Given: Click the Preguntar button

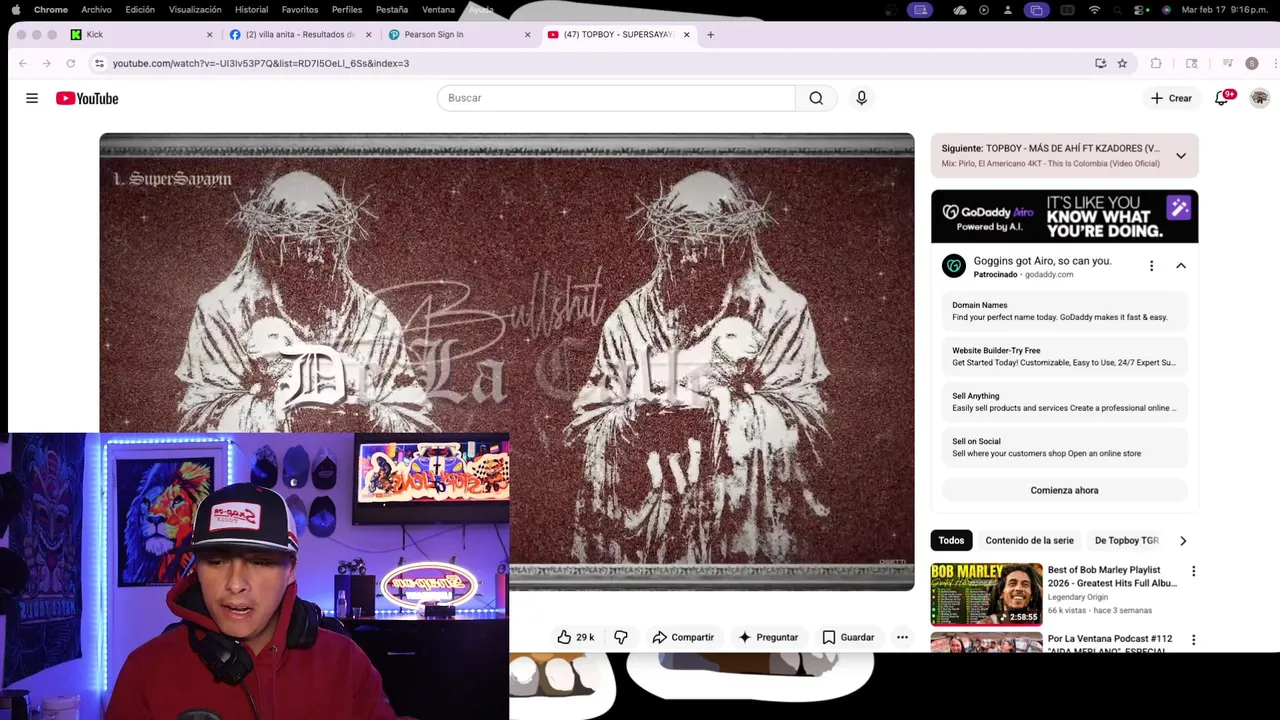Looking at the screenshot, I should click(768, 637).
